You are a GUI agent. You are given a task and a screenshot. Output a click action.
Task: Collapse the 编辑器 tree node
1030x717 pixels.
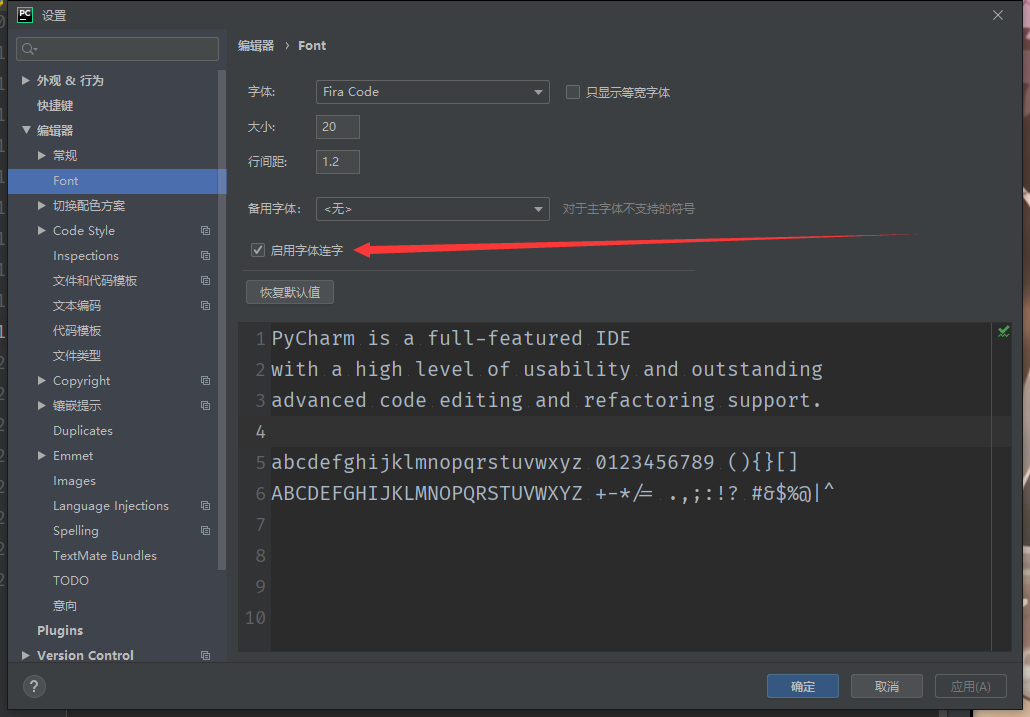(26, 130)
